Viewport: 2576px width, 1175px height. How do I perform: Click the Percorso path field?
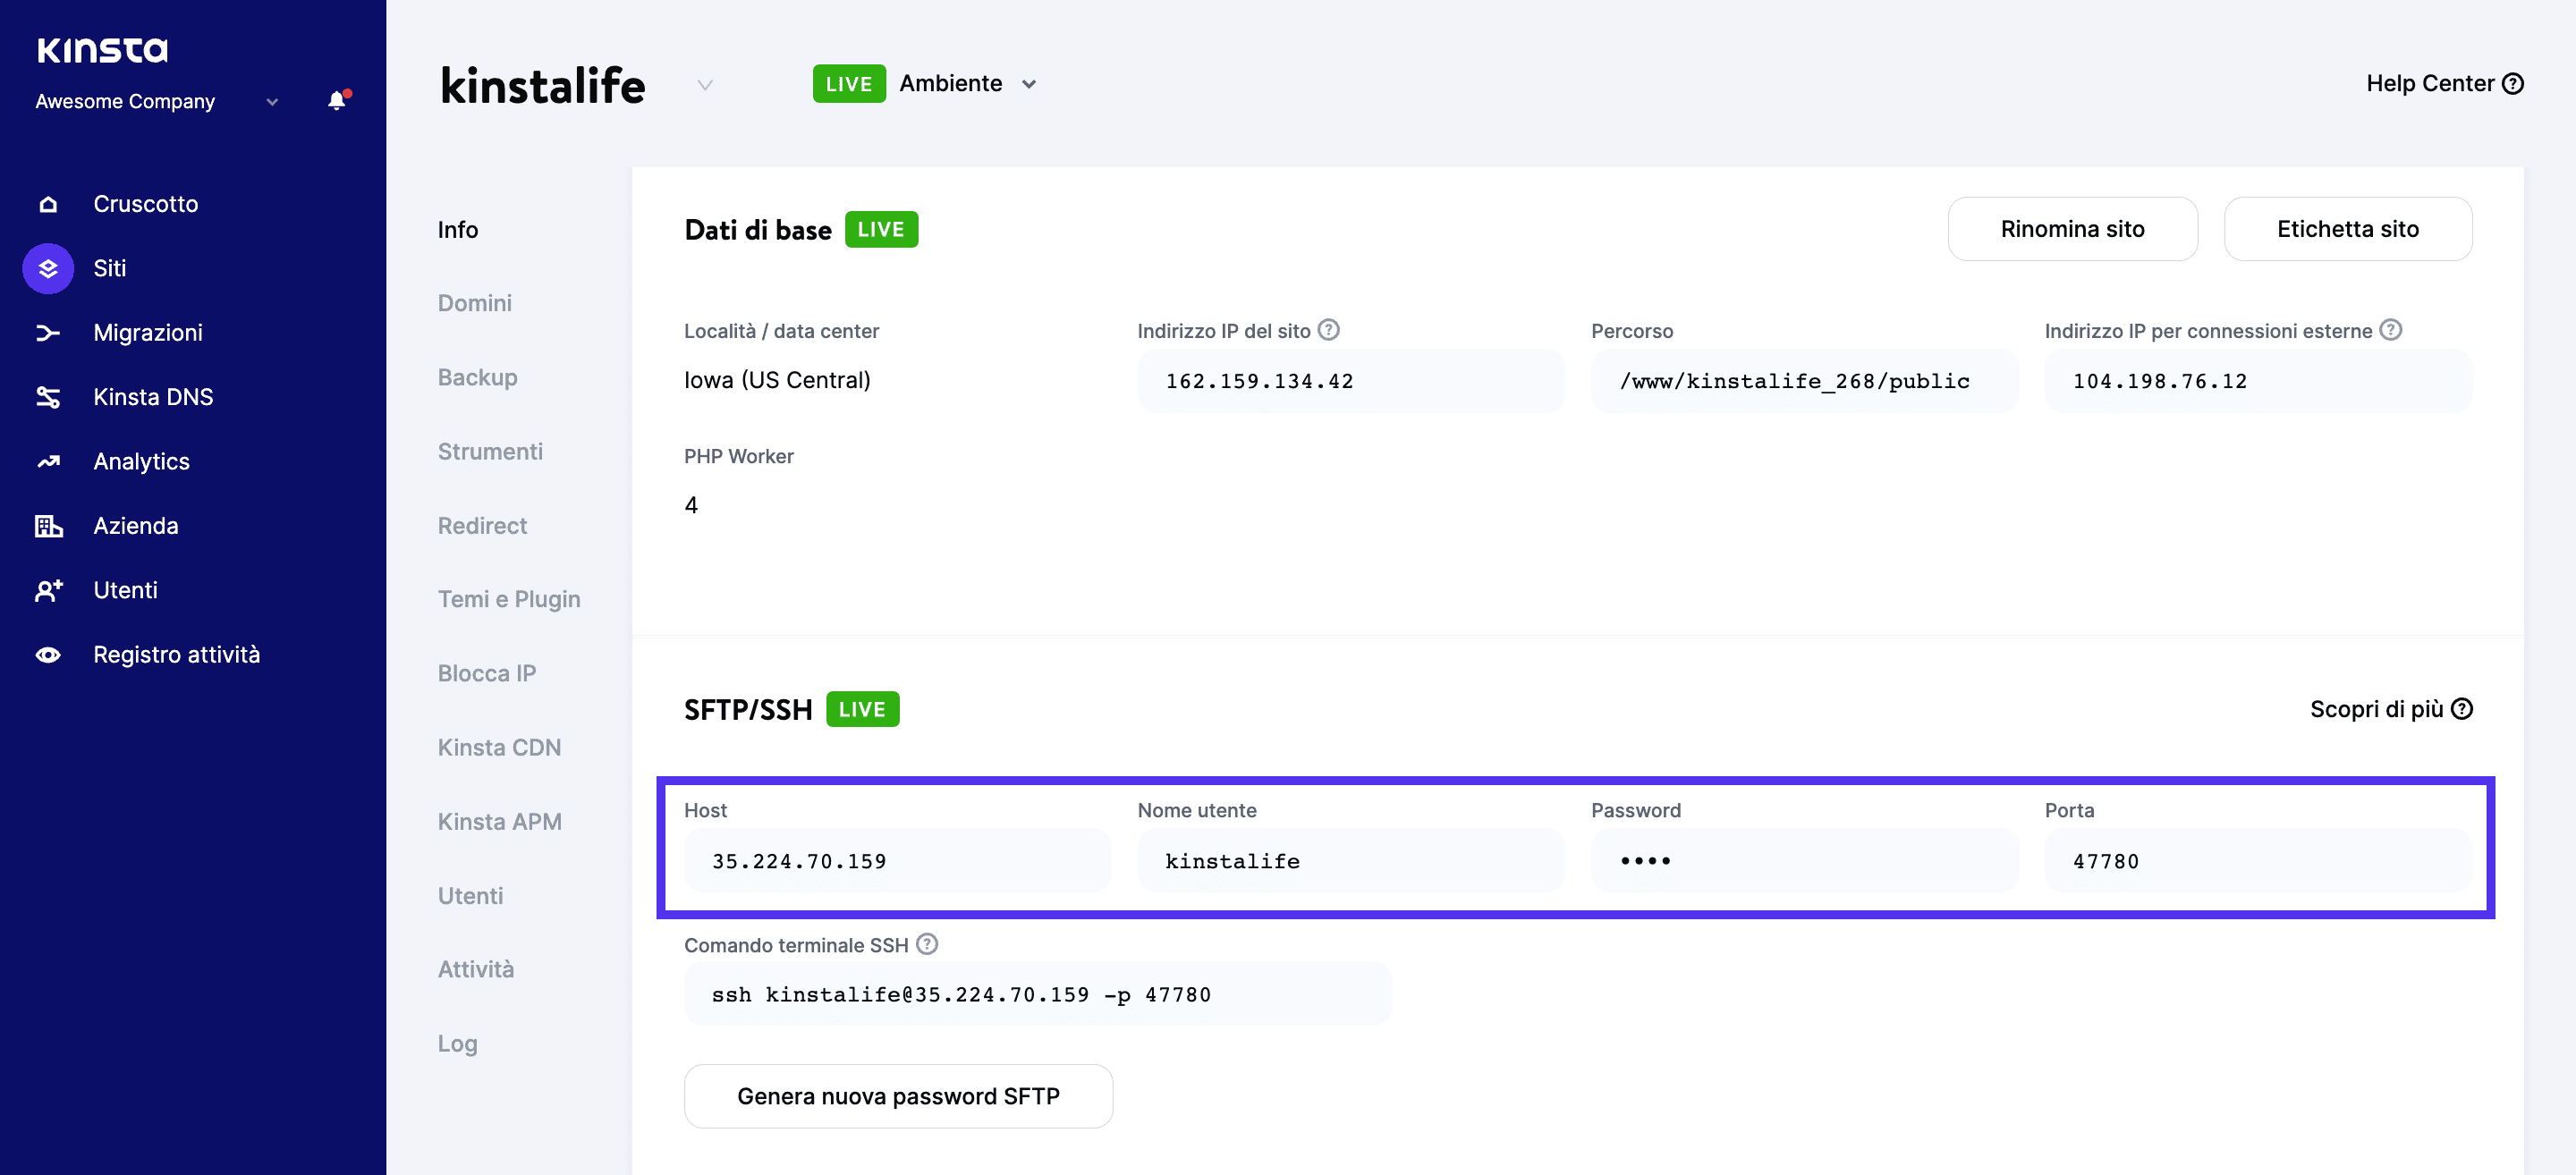coord(1804,381)
